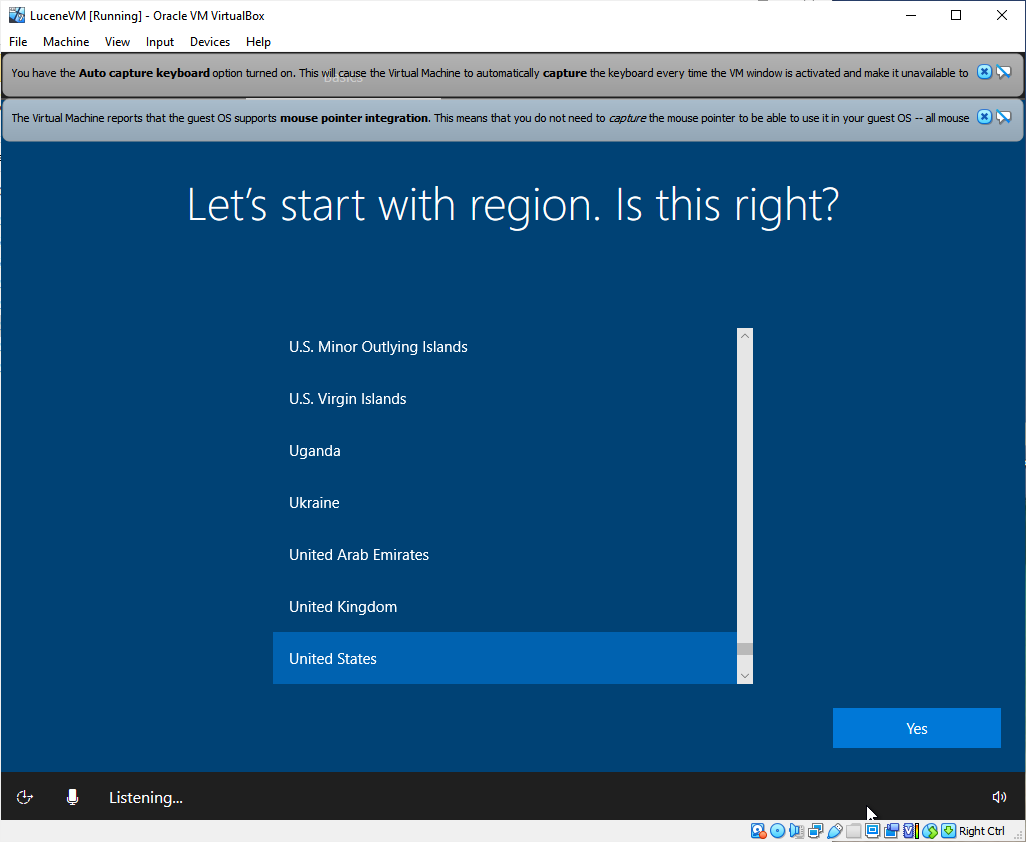
Task: Toggle the Cortana microphone listening icon
Action: 72,797
